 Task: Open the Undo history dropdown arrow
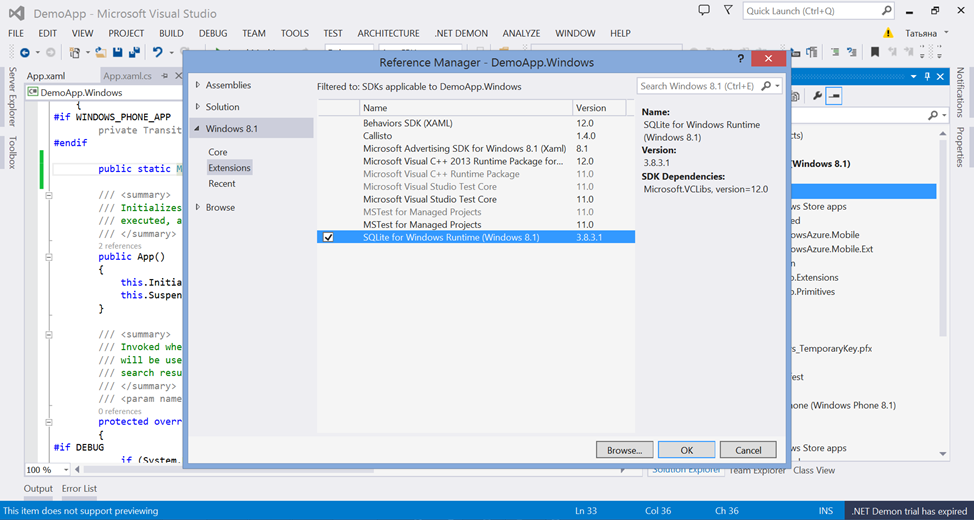[170, 53]
